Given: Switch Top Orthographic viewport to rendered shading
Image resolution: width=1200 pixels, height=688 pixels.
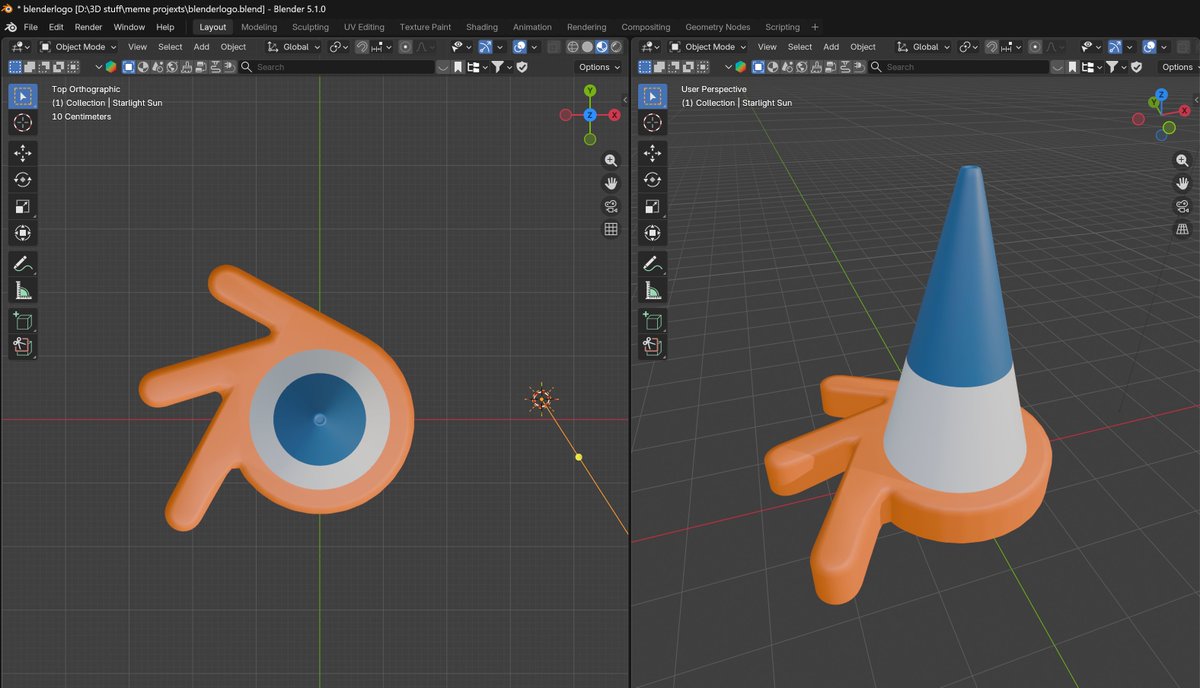Looking at the screenshot, I should (x=615, y=47).
